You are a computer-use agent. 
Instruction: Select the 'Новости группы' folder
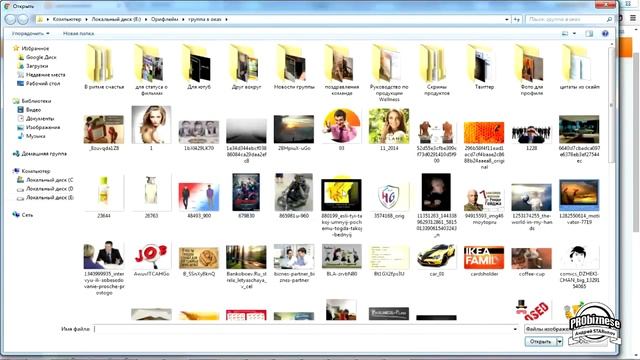pos(294,67)
